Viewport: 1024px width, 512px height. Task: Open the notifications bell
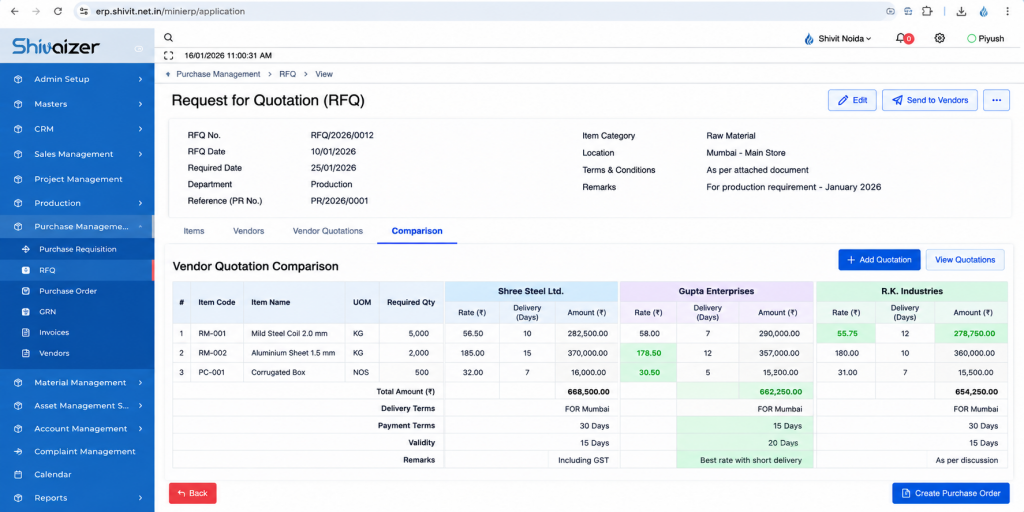[x=901, y=39]
